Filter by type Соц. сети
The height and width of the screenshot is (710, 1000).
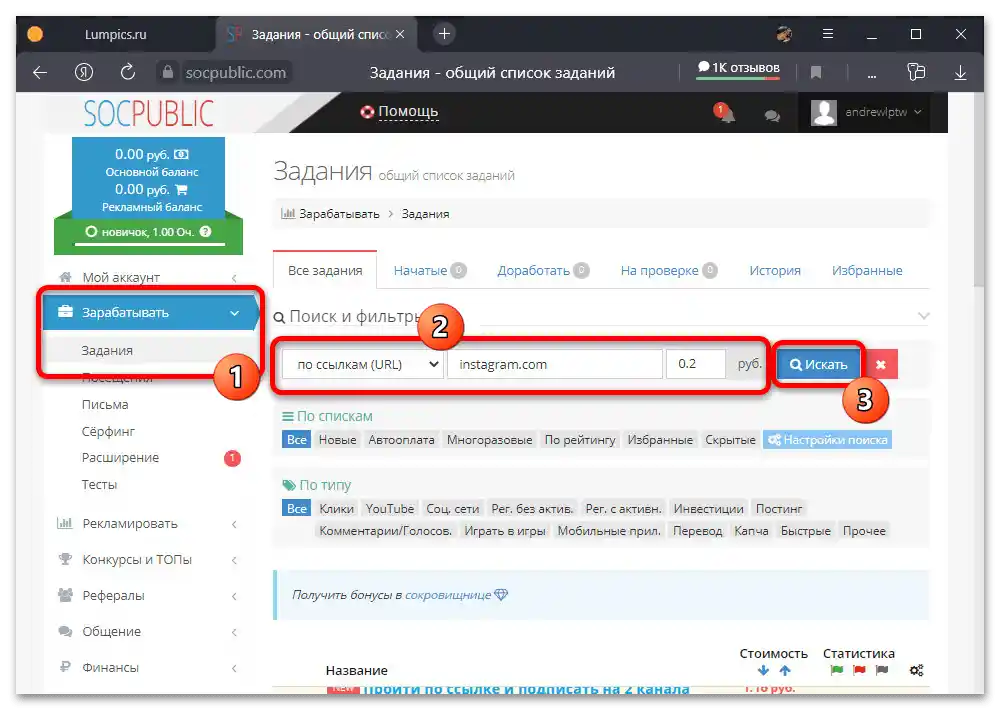452,508
